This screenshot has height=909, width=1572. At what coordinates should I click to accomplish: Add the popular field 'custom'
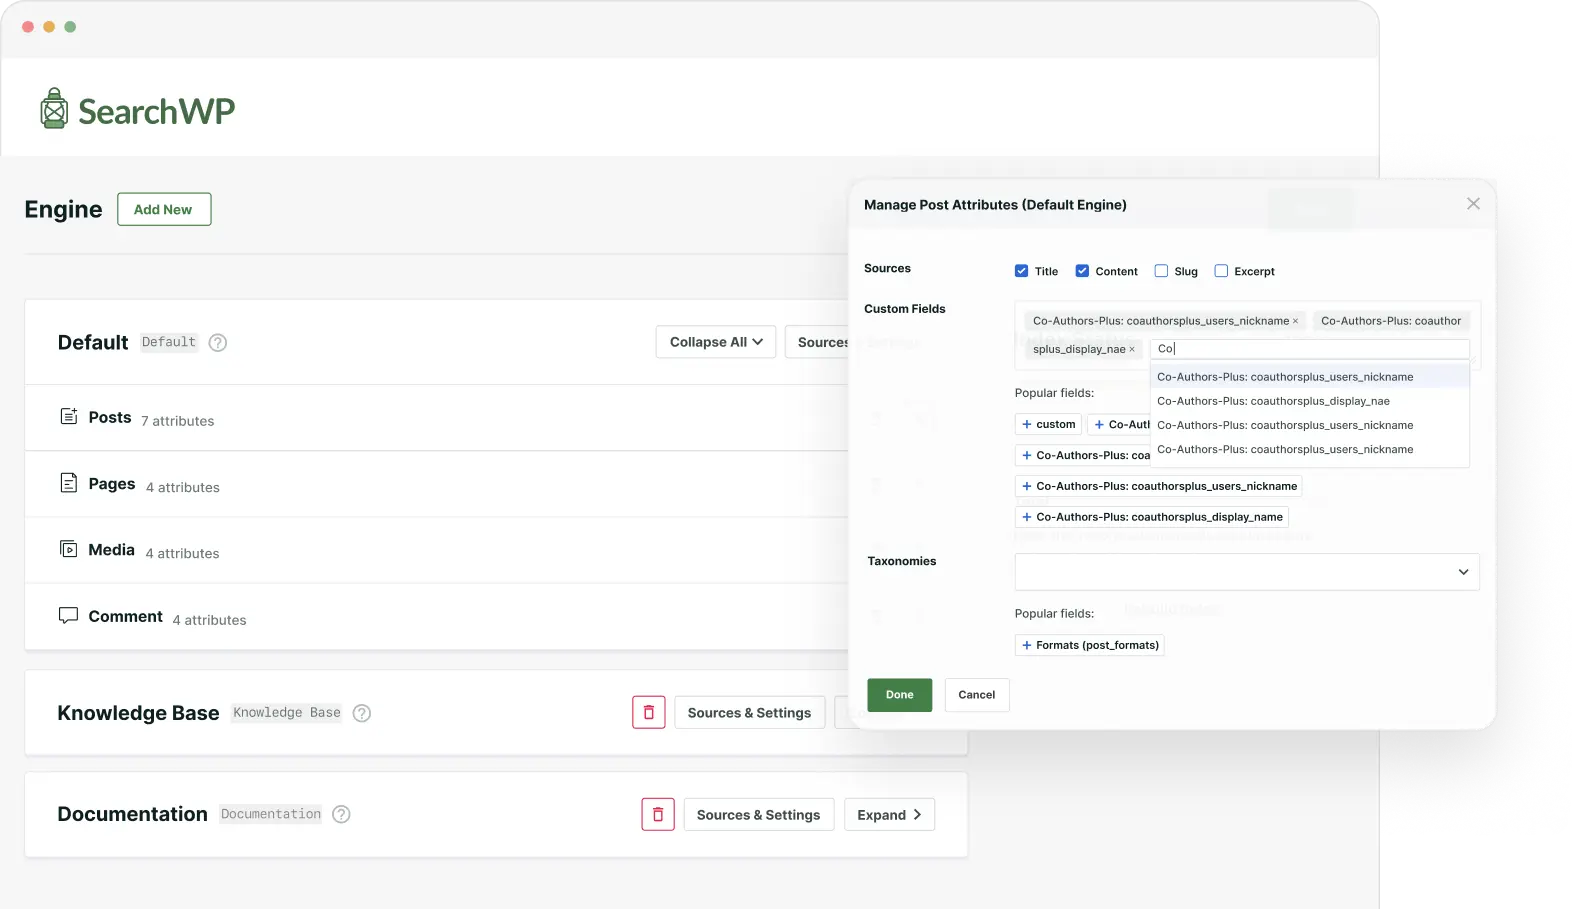1048,424
